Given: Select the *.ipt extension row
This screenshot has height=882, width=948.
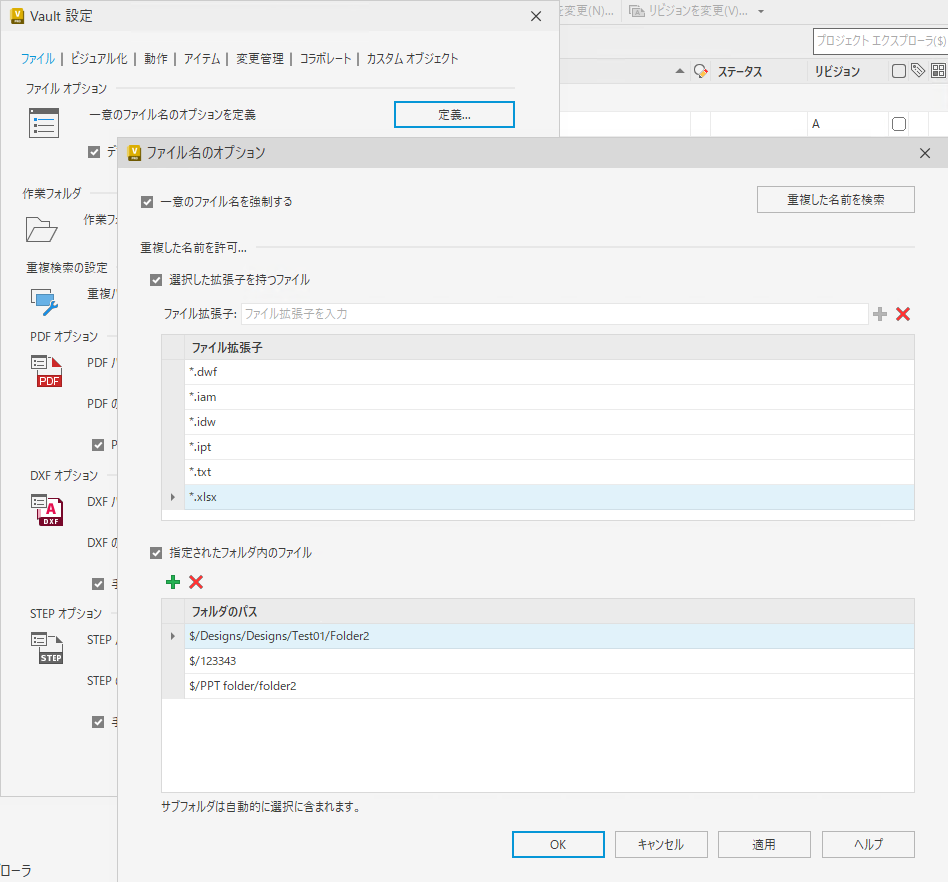Looking at the screenshot, I should [x=549, y=447].
